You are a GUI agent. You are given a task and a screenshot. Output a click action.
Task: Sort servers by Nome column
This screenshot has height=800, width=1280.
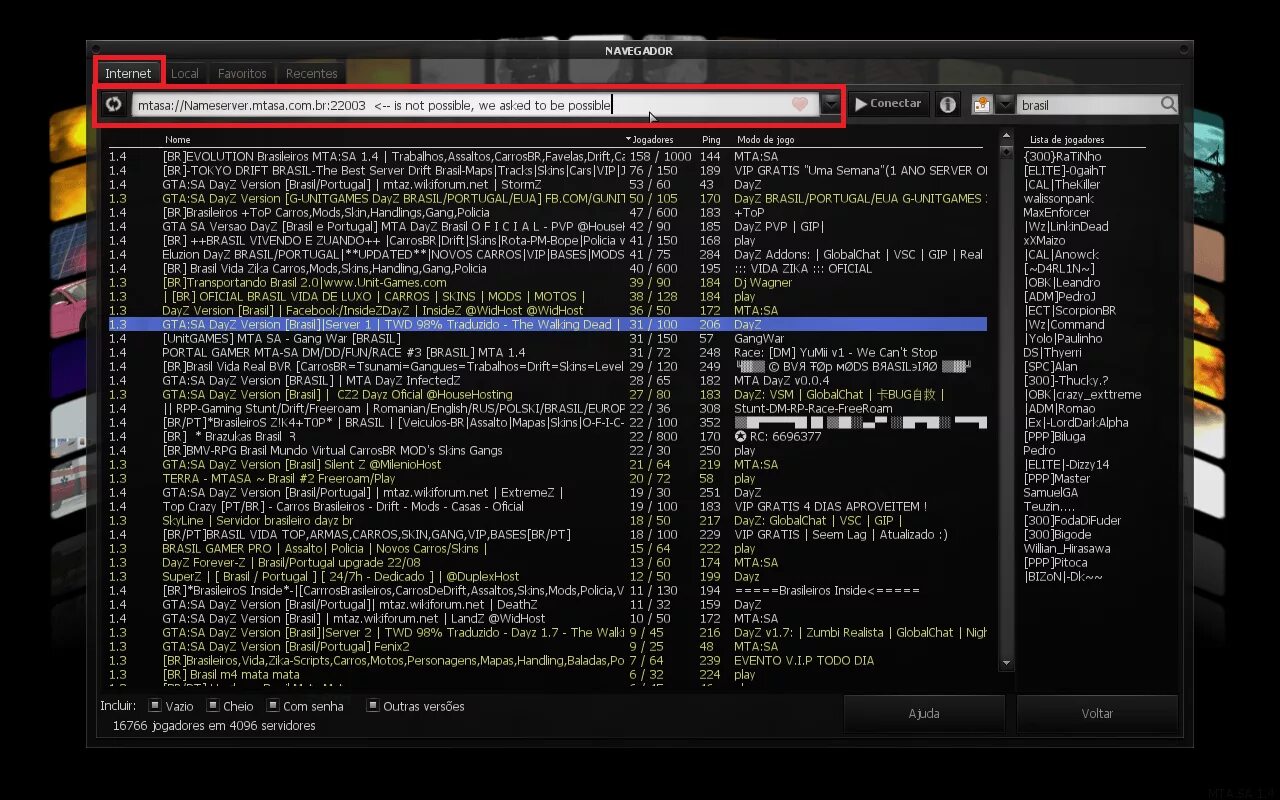[x=178, y=140]
